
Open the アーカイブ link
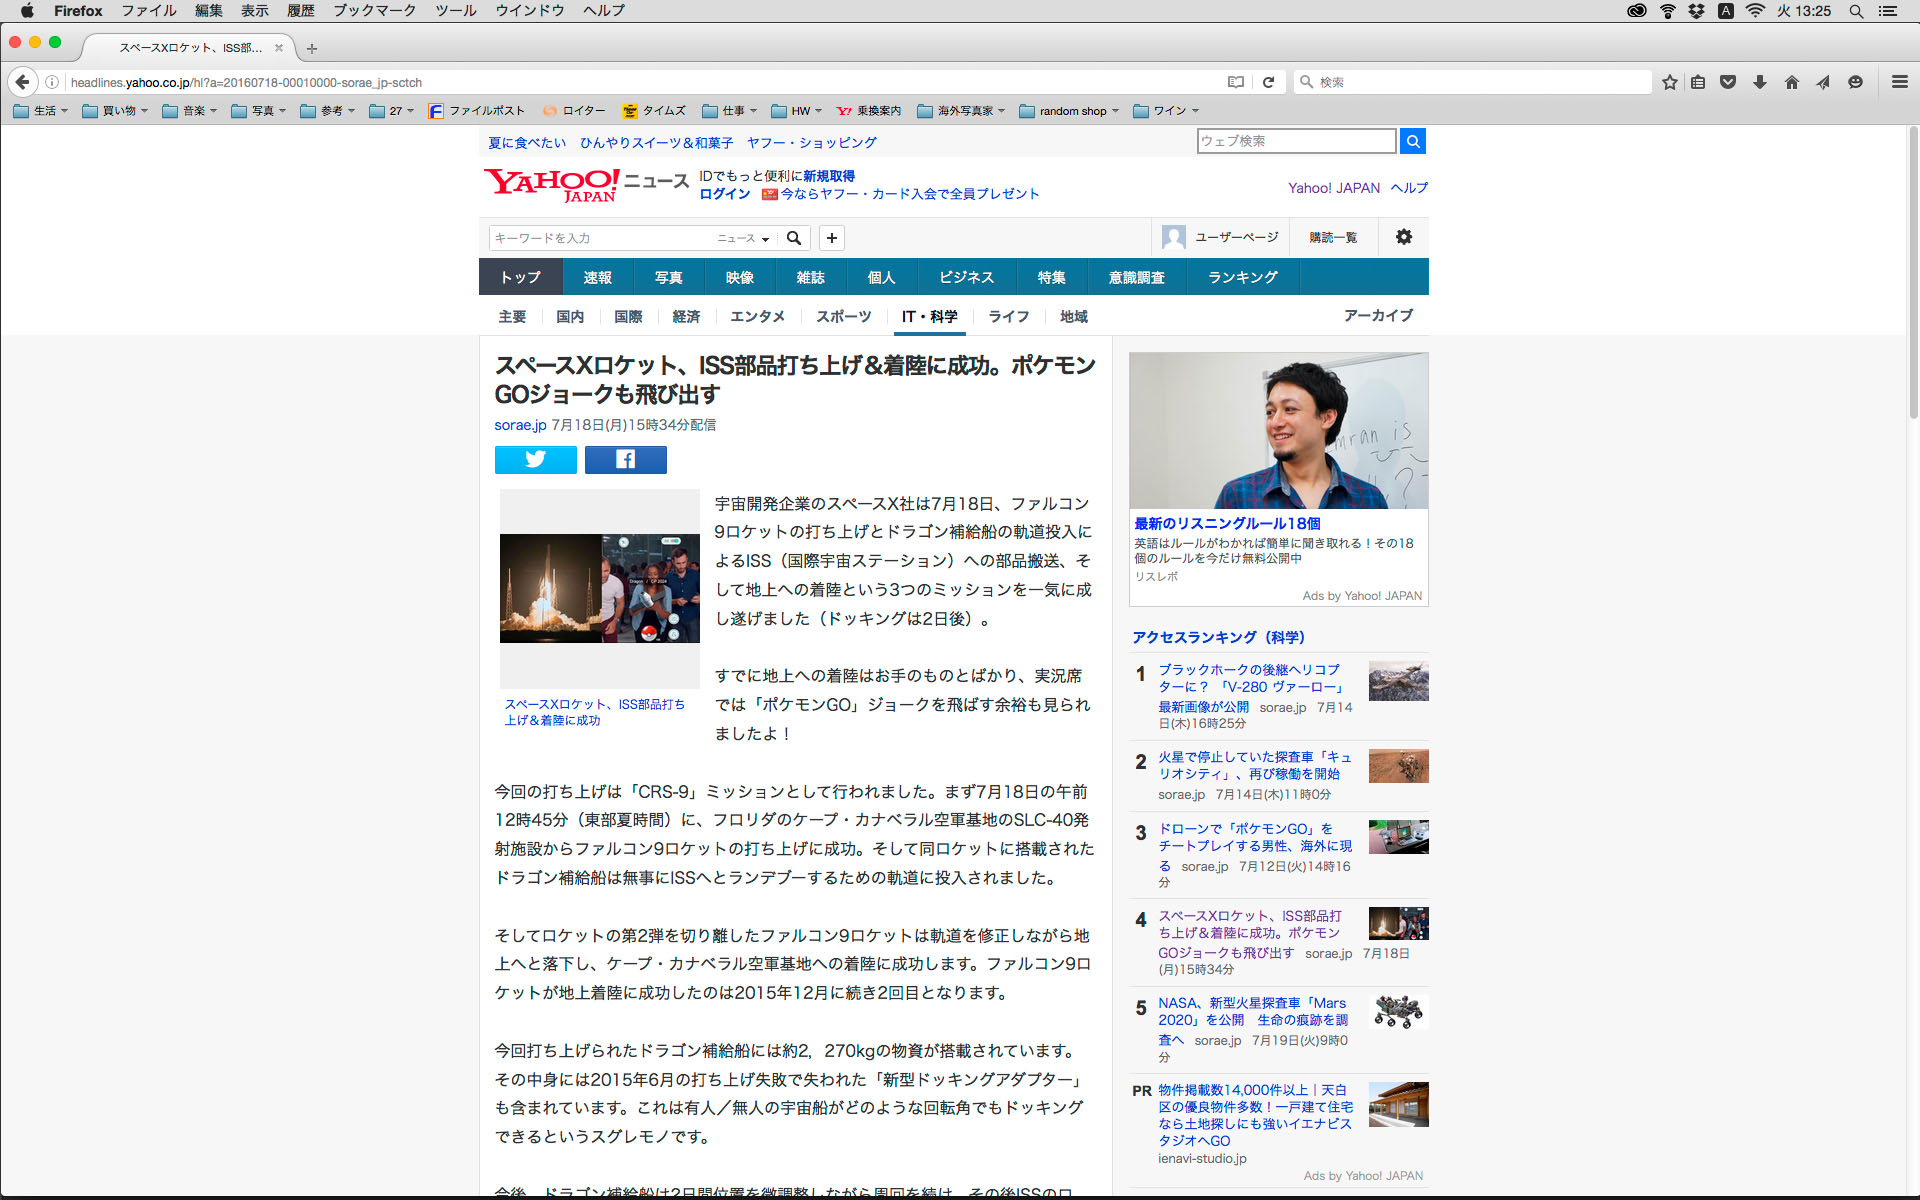click(x=1377, y=315)
